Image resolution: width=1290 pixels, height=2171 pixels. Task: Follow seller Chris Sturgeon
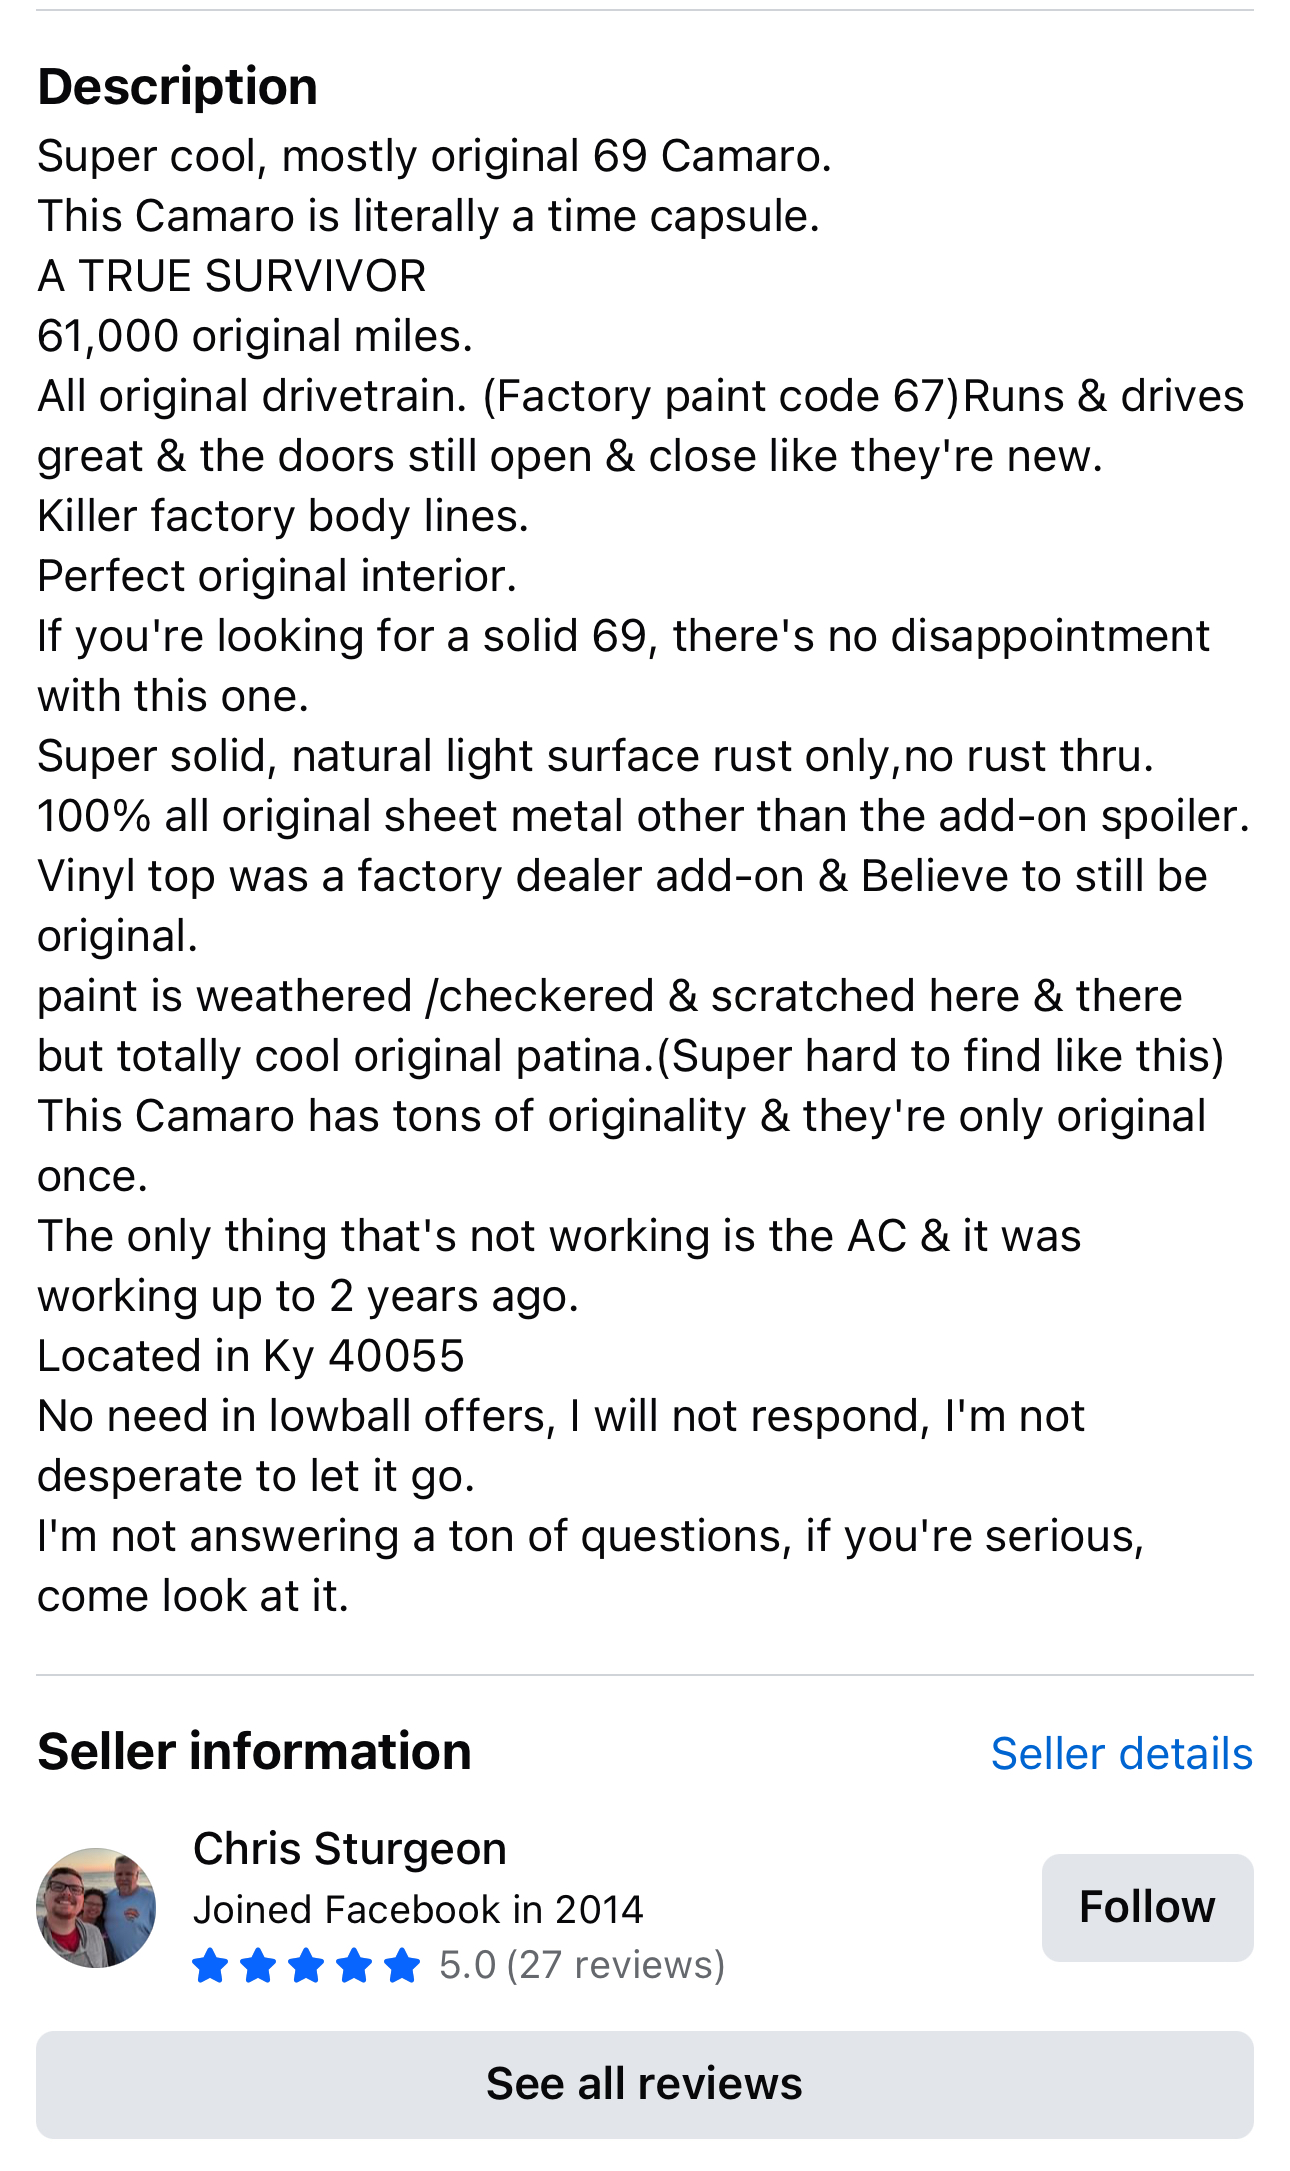coord(1147,1907)
